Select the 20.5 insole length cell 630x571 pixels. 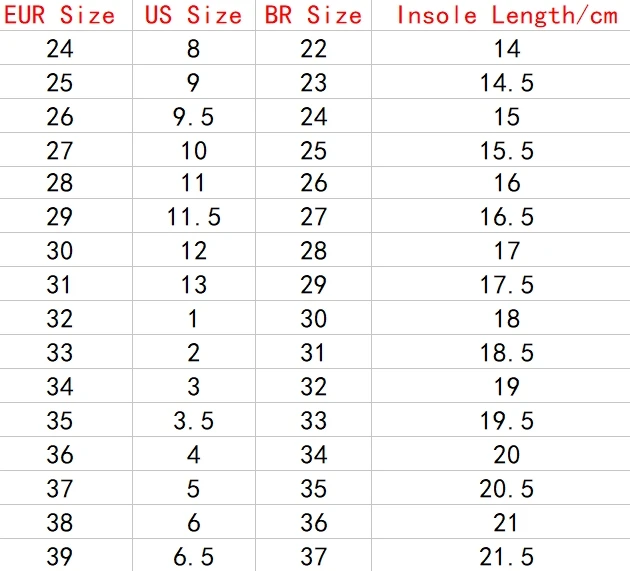(x=507, y=489)
